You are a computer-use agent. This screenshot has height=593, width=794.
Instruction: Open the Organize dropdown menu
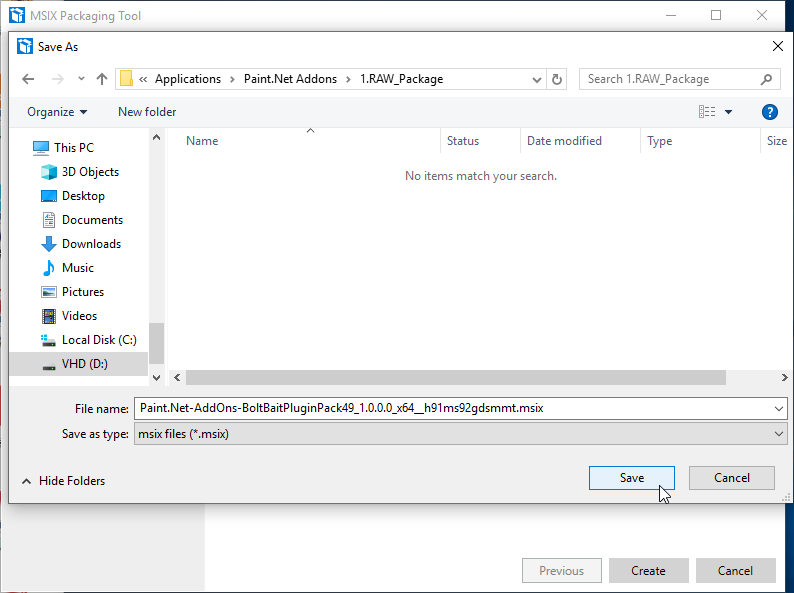(57, 112)
